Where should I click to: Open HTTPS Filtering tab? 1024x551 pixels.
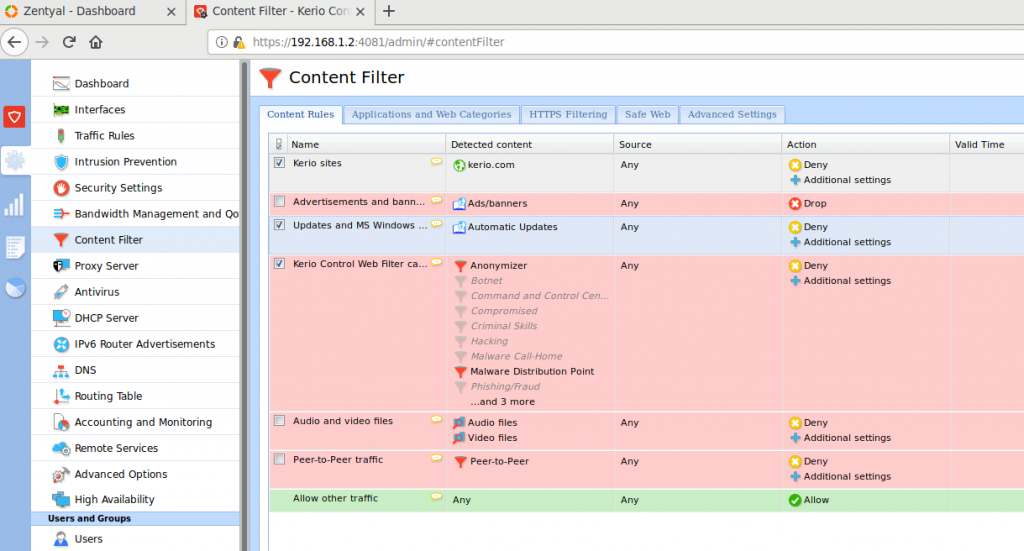point(568,114)
